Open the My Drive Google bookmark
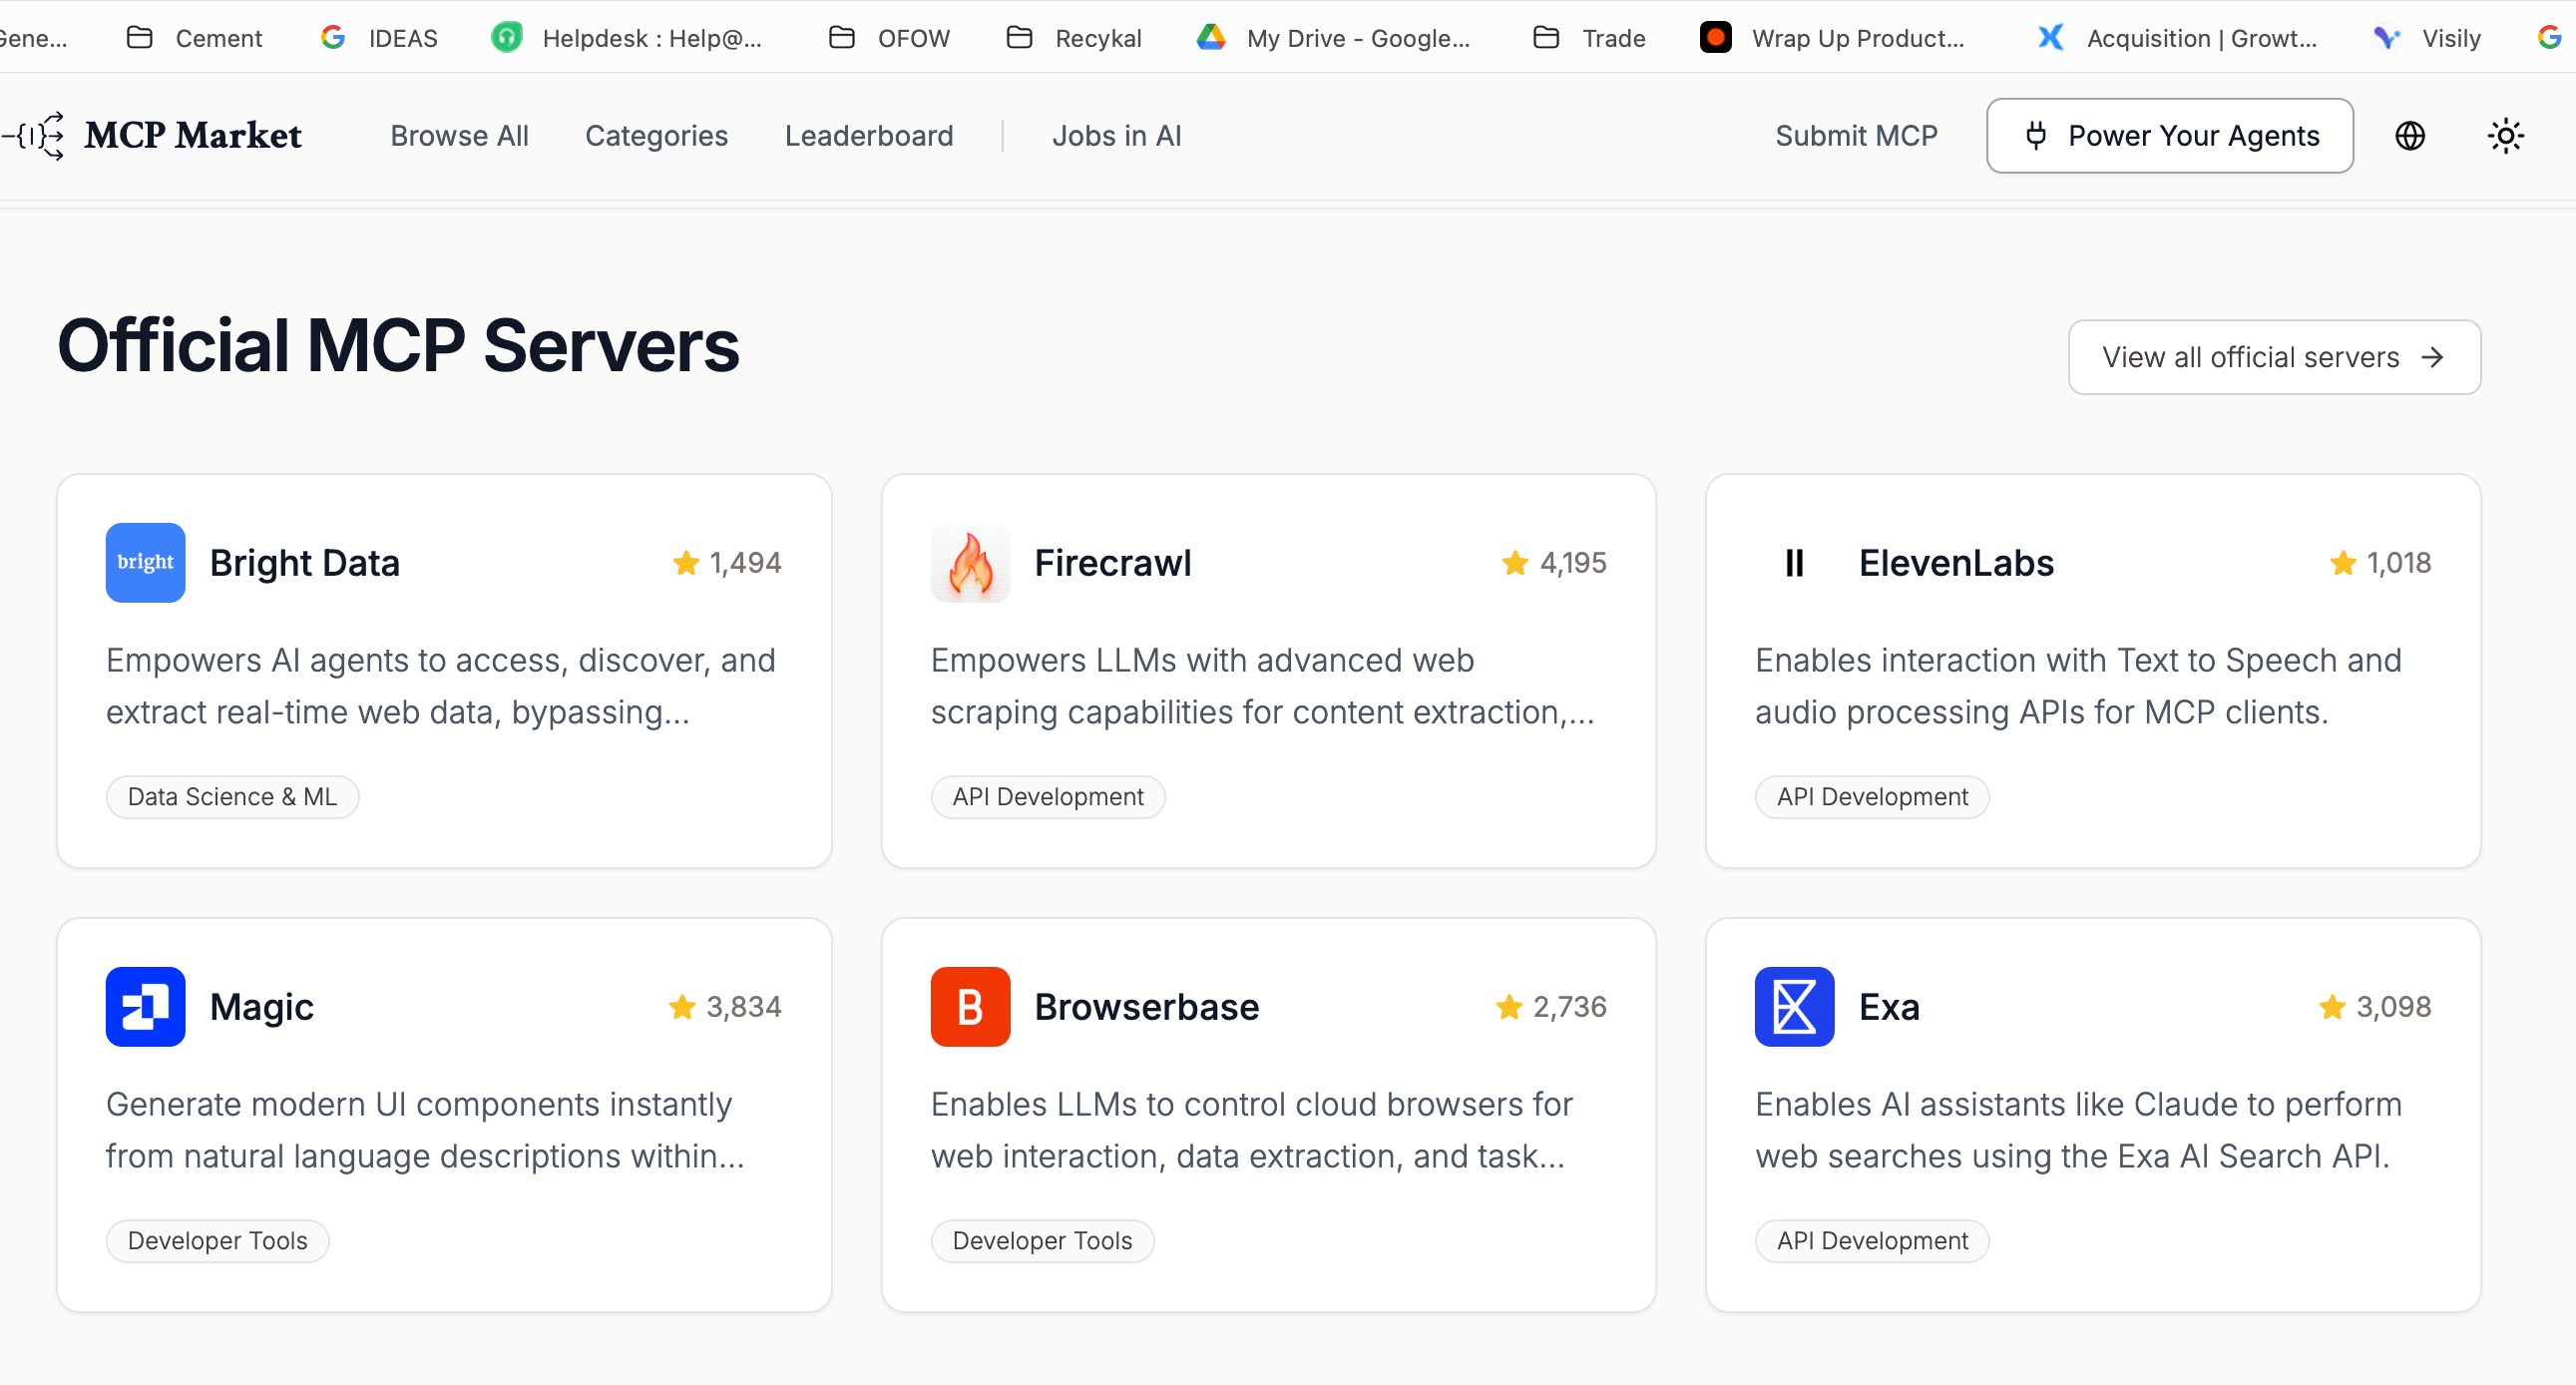The image size is (2576, 1385). (x=1334, y=38)
